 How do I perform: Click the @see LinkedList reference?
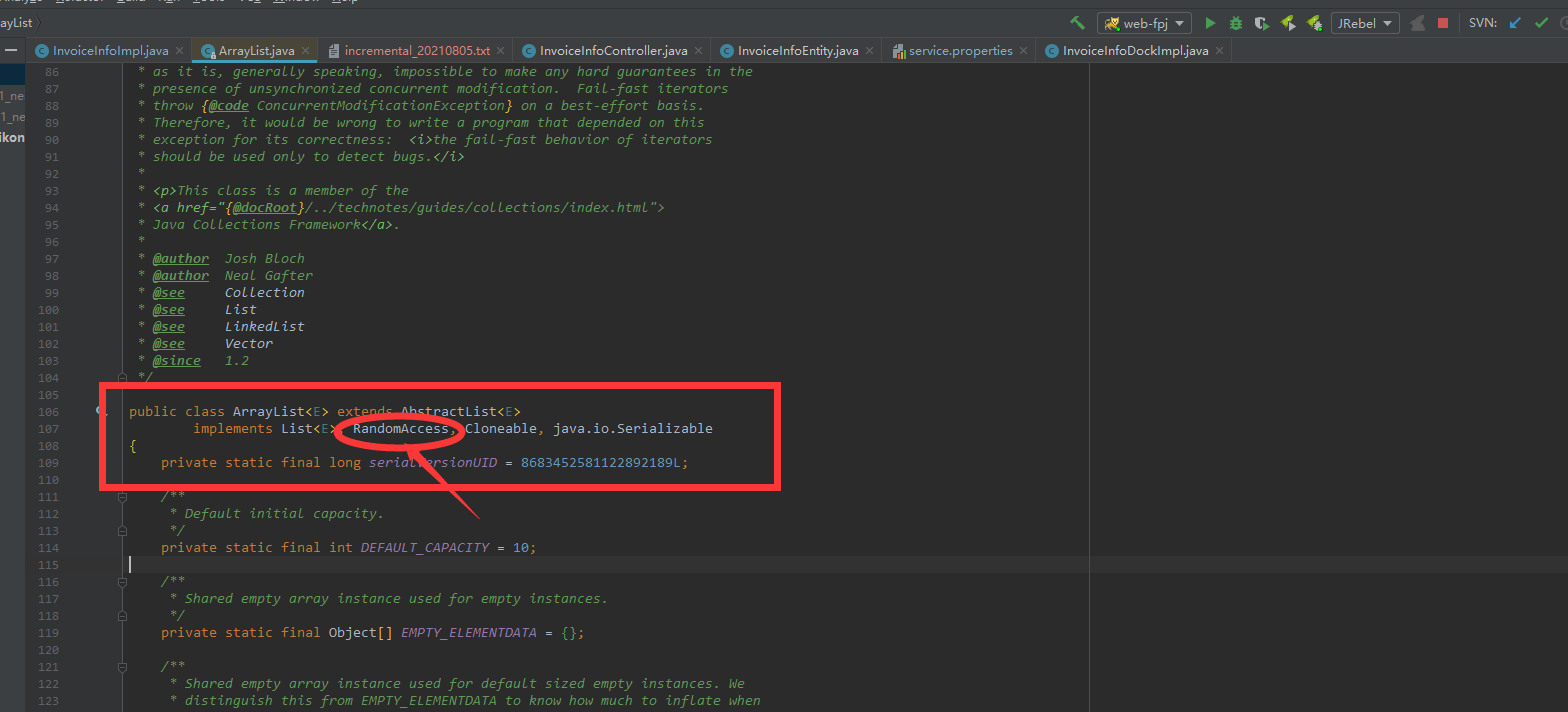265,326
